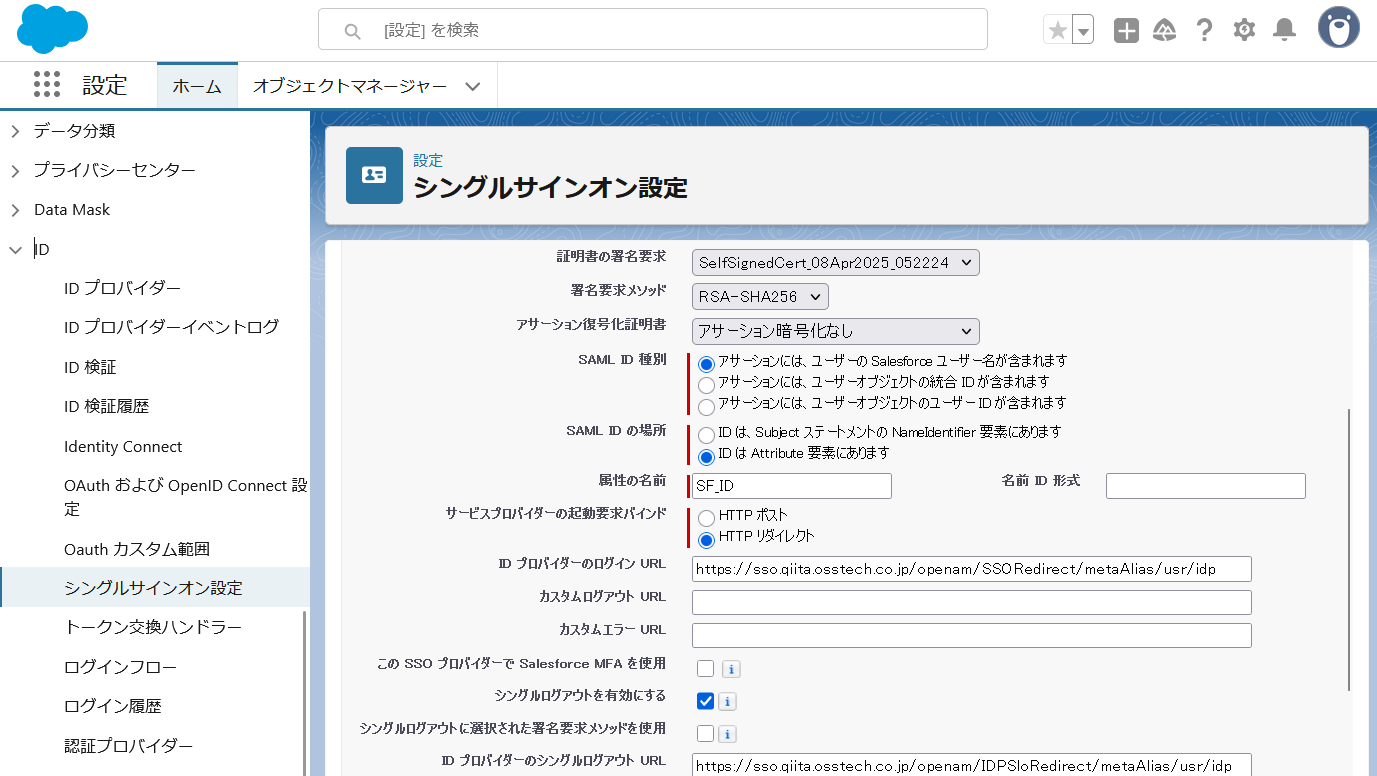The image size is (1377, 776).
Task: Enable Salesforce MFA for this SSO provider
Action: [706, 669]
